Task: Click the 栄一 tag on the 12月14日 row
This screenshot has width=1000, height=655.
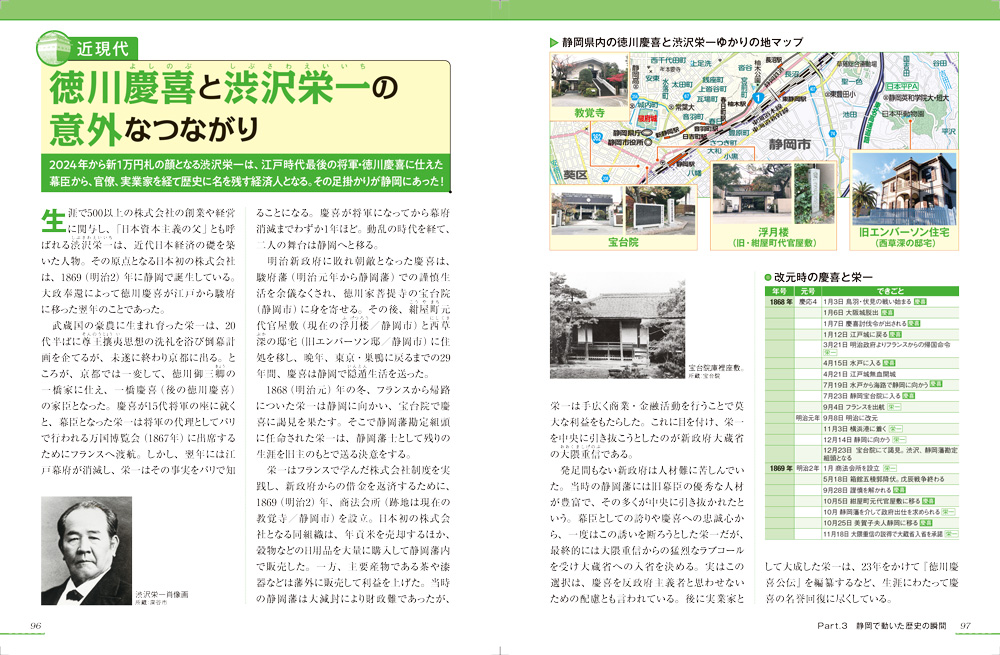Action: click(899, 440)
